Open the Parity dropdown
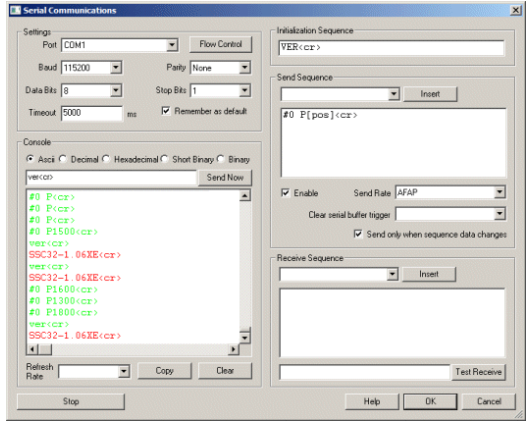 245,67
